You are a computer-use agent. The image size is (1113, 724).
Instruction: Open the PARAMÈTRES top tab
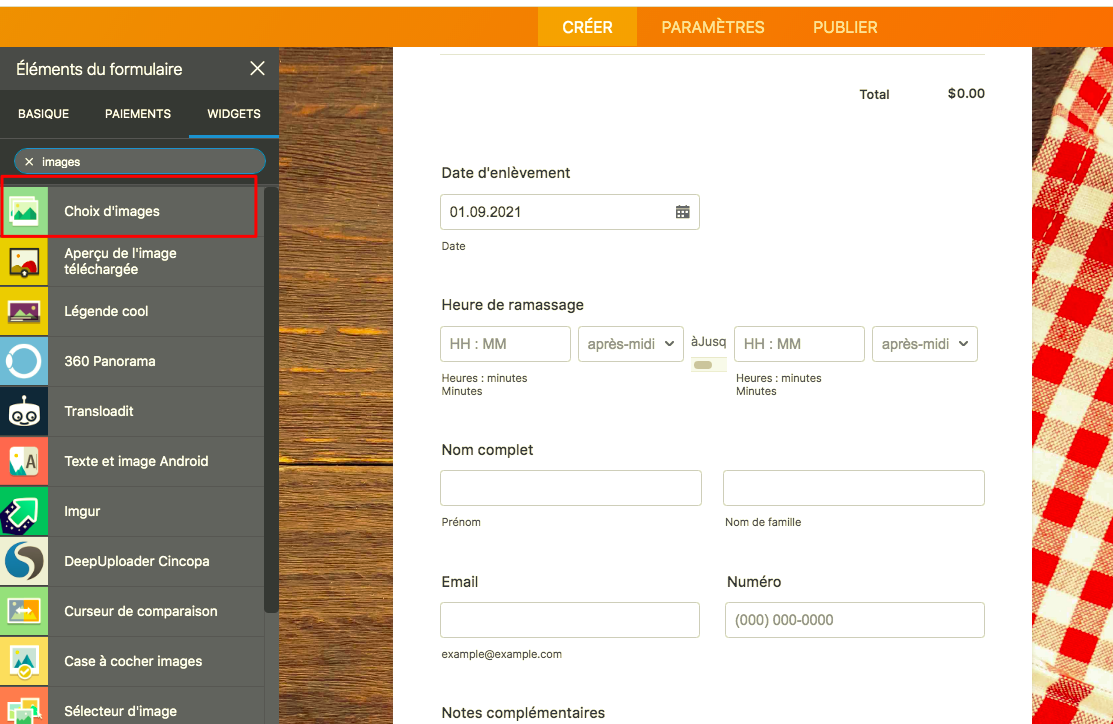[712, 27]
